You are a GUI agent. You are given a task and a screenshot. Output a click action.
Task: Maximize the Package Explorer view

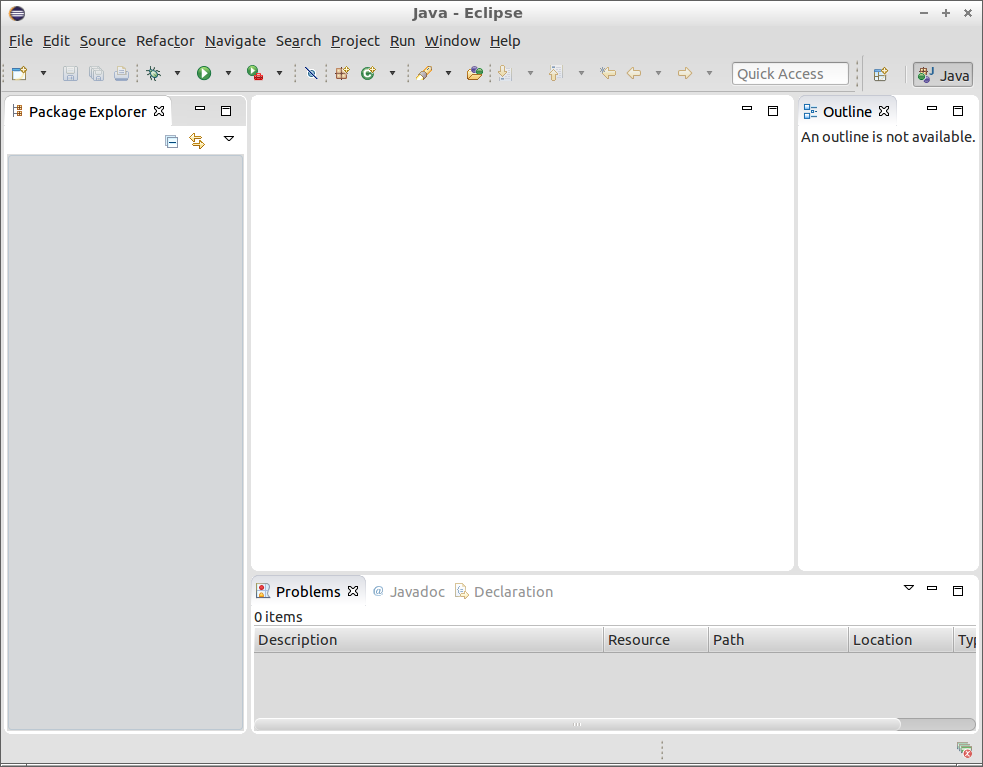(226, 111)
